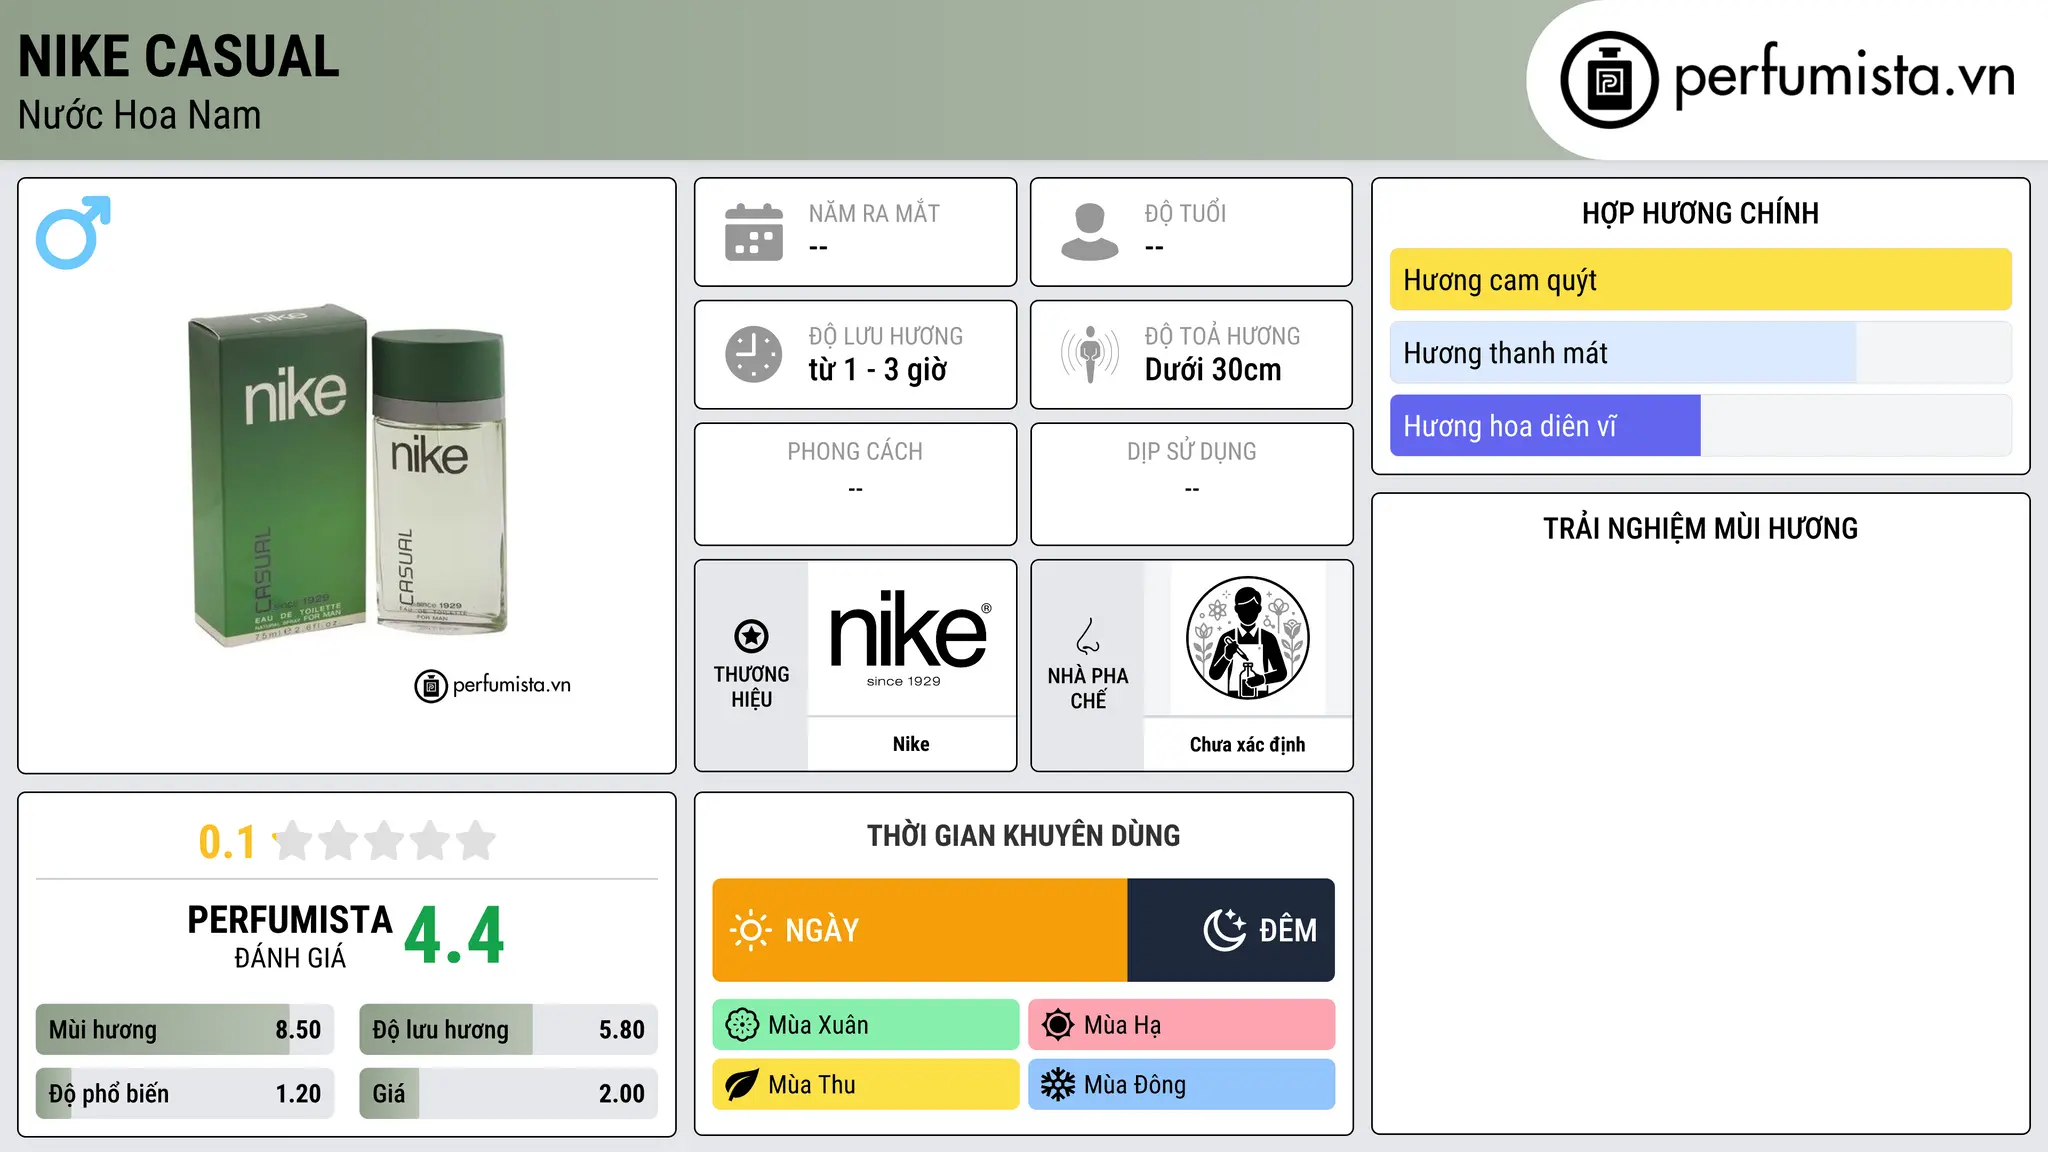Image resolution: width=2048 pixels, height=1152 pixels.
Task: Click the sun icon next to Mùa Hạ
Action: pos(1058,1025)
